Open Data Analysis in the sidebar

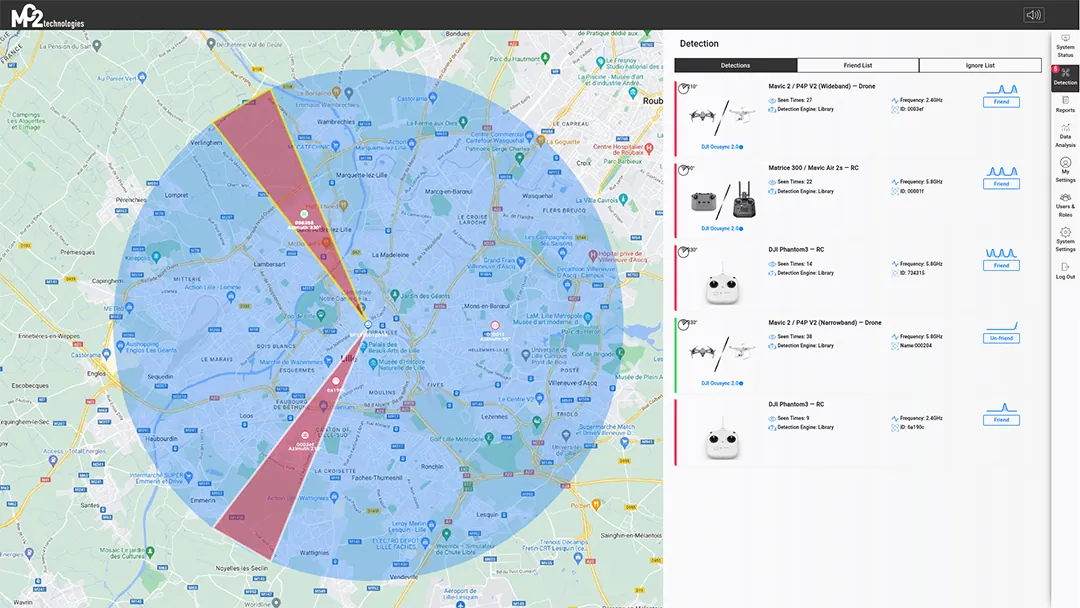pyautogui.click(x=1065, y=136)
